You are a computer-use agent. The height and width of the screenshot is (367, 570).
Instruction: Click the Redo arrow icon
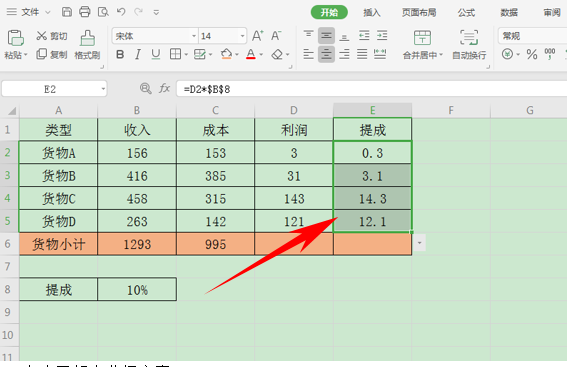[x=138, y=12]
